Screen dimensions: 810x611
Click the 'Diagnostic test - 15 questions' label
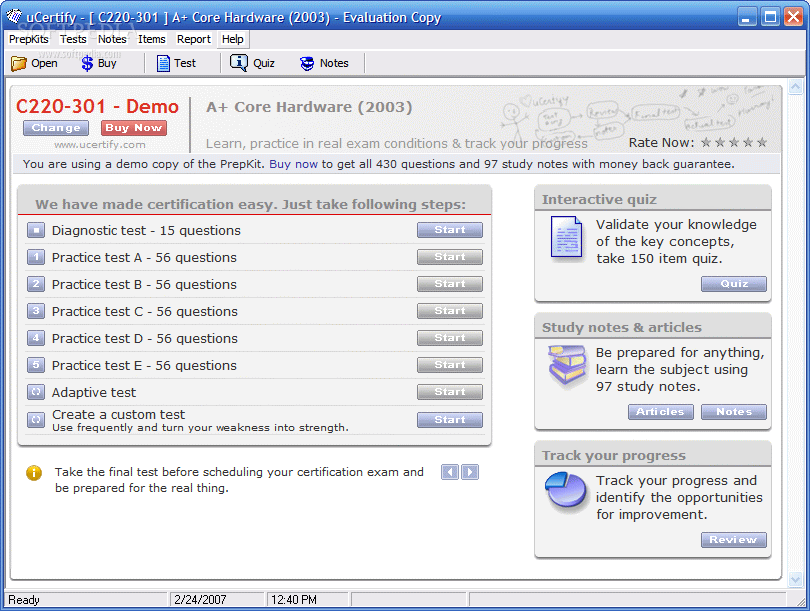(146, 230)
